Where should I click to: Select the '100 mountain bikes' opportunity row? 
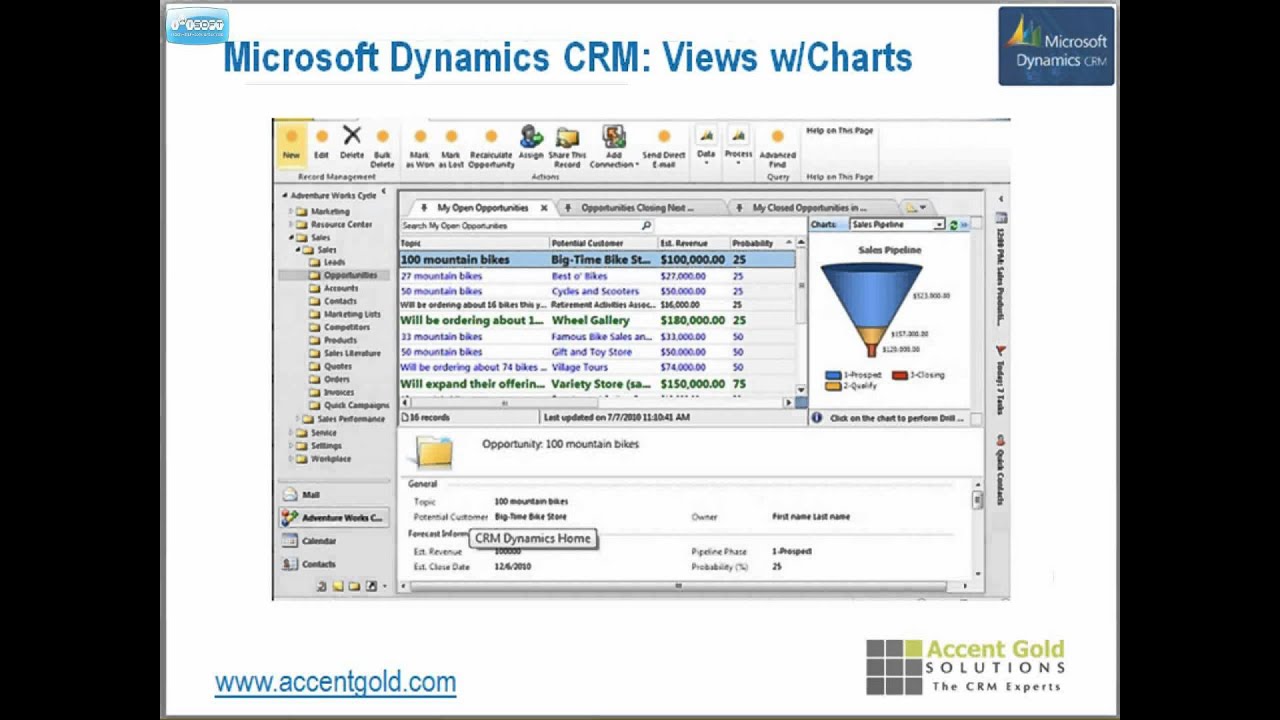click(597, 260)
